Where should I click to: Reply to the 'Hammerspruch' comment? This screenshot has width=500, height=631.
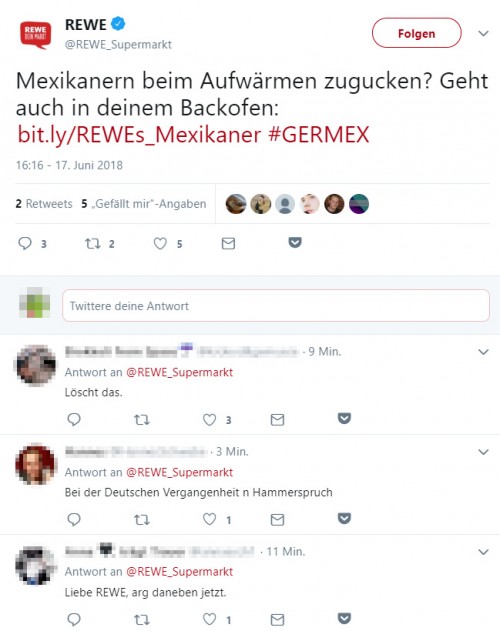74,519
